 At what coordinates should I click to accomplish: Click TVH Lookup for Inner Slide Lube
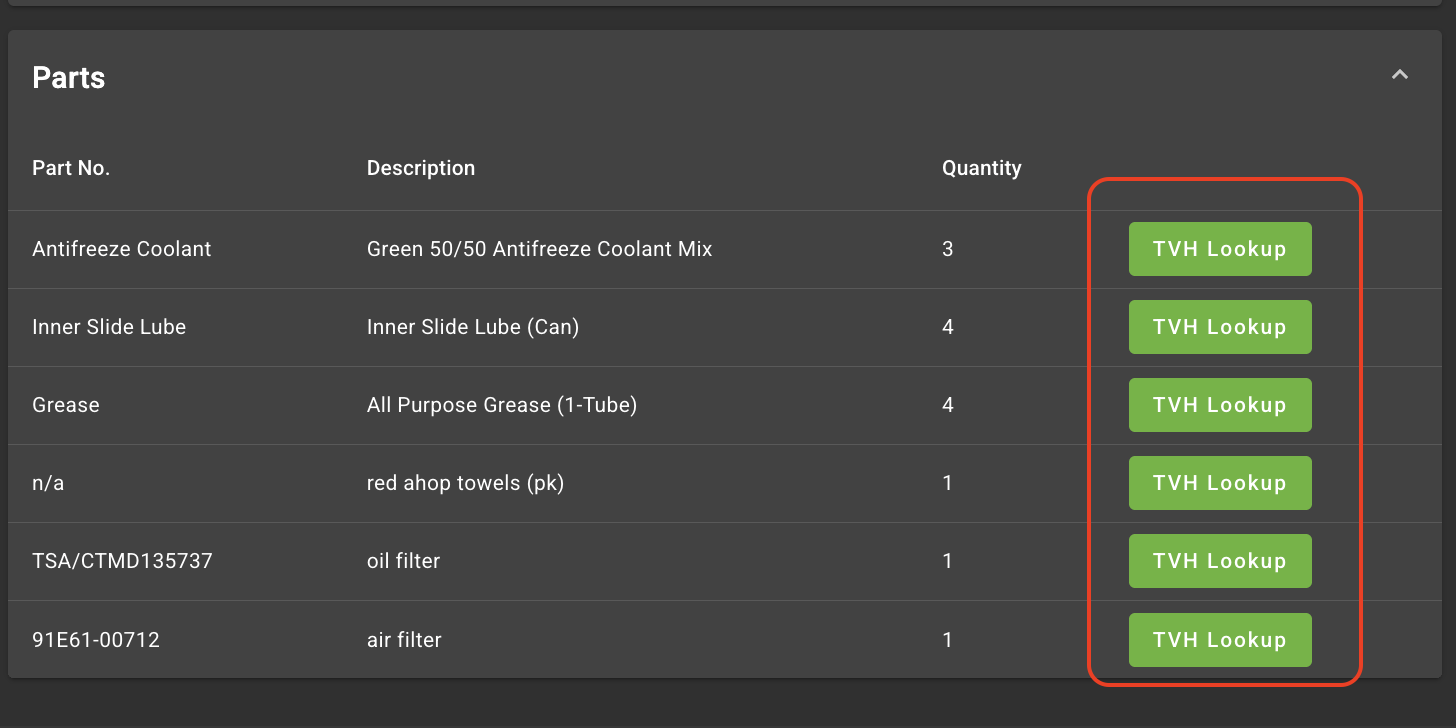pos(1220,326)
